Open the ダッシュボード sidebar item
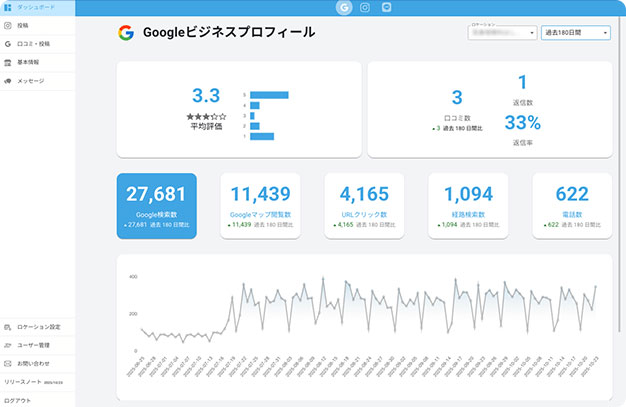626x407 pixels. point(37,8)
